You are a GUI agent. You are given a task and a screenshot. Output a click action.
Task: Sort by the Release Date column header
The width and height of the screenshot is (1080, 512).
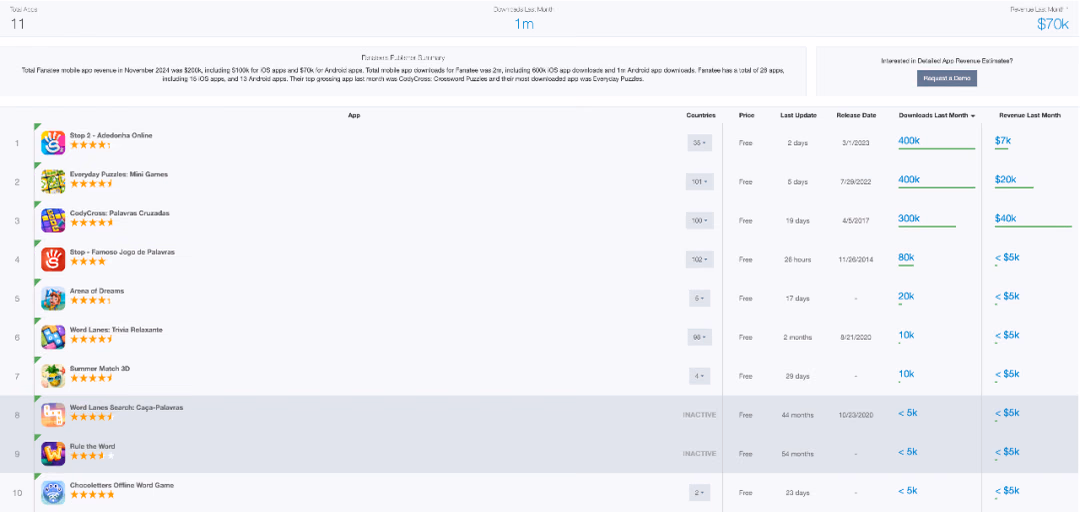pyautogui.click(x=856, y=116)
